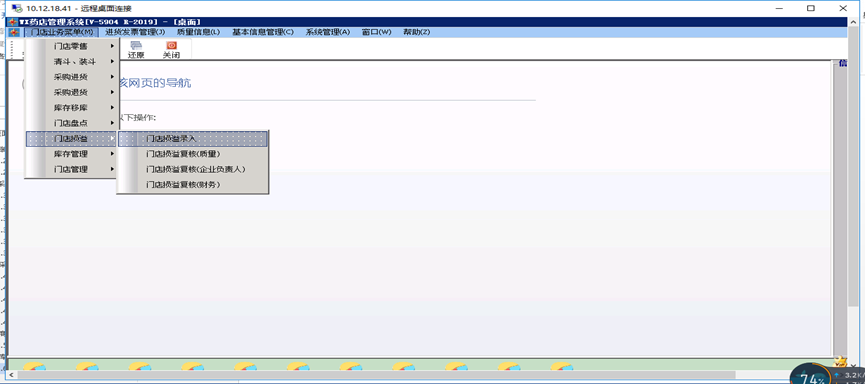Expand the 采购进货 submenu
865x384 pixels.
point(72,77)
